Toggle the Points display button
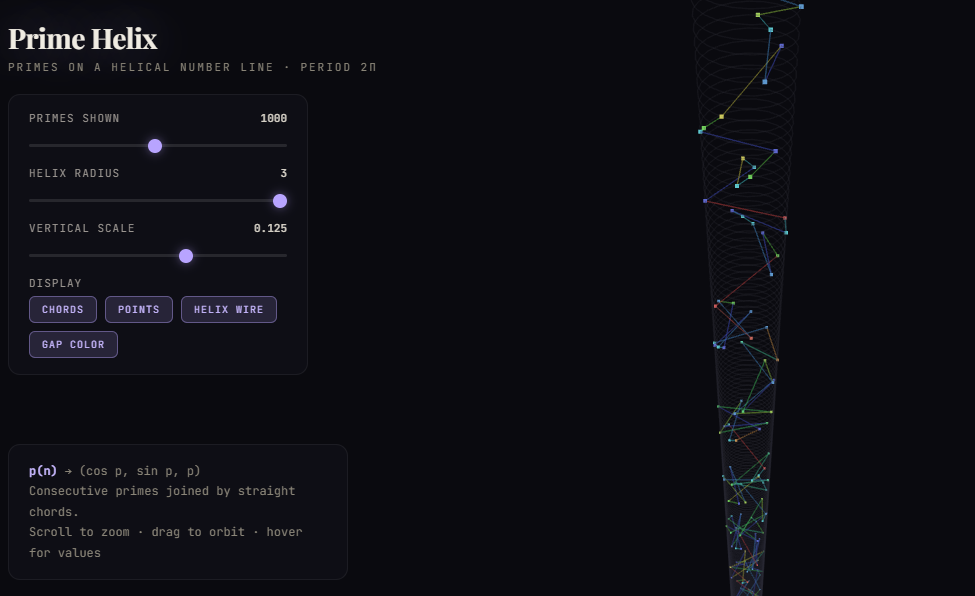975x596 pixels. pos(139,310)
